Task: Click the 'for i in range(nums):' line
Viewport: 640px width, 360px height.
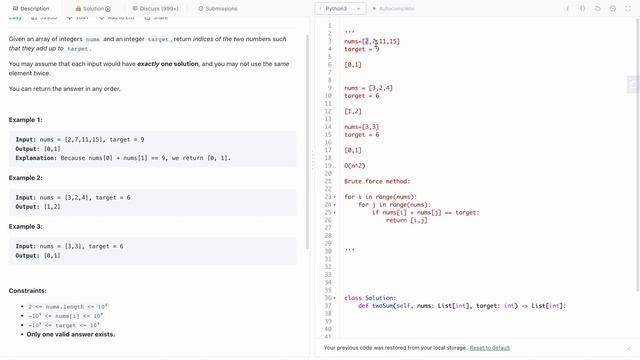Action: 380,197
